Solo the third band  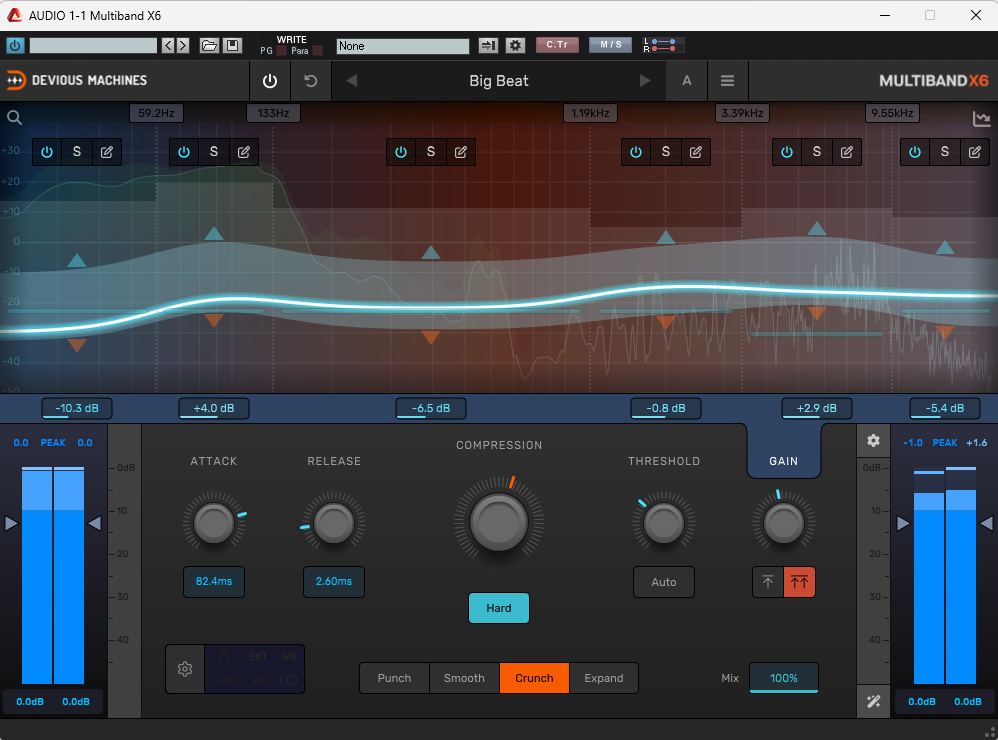tap(431, 152)
